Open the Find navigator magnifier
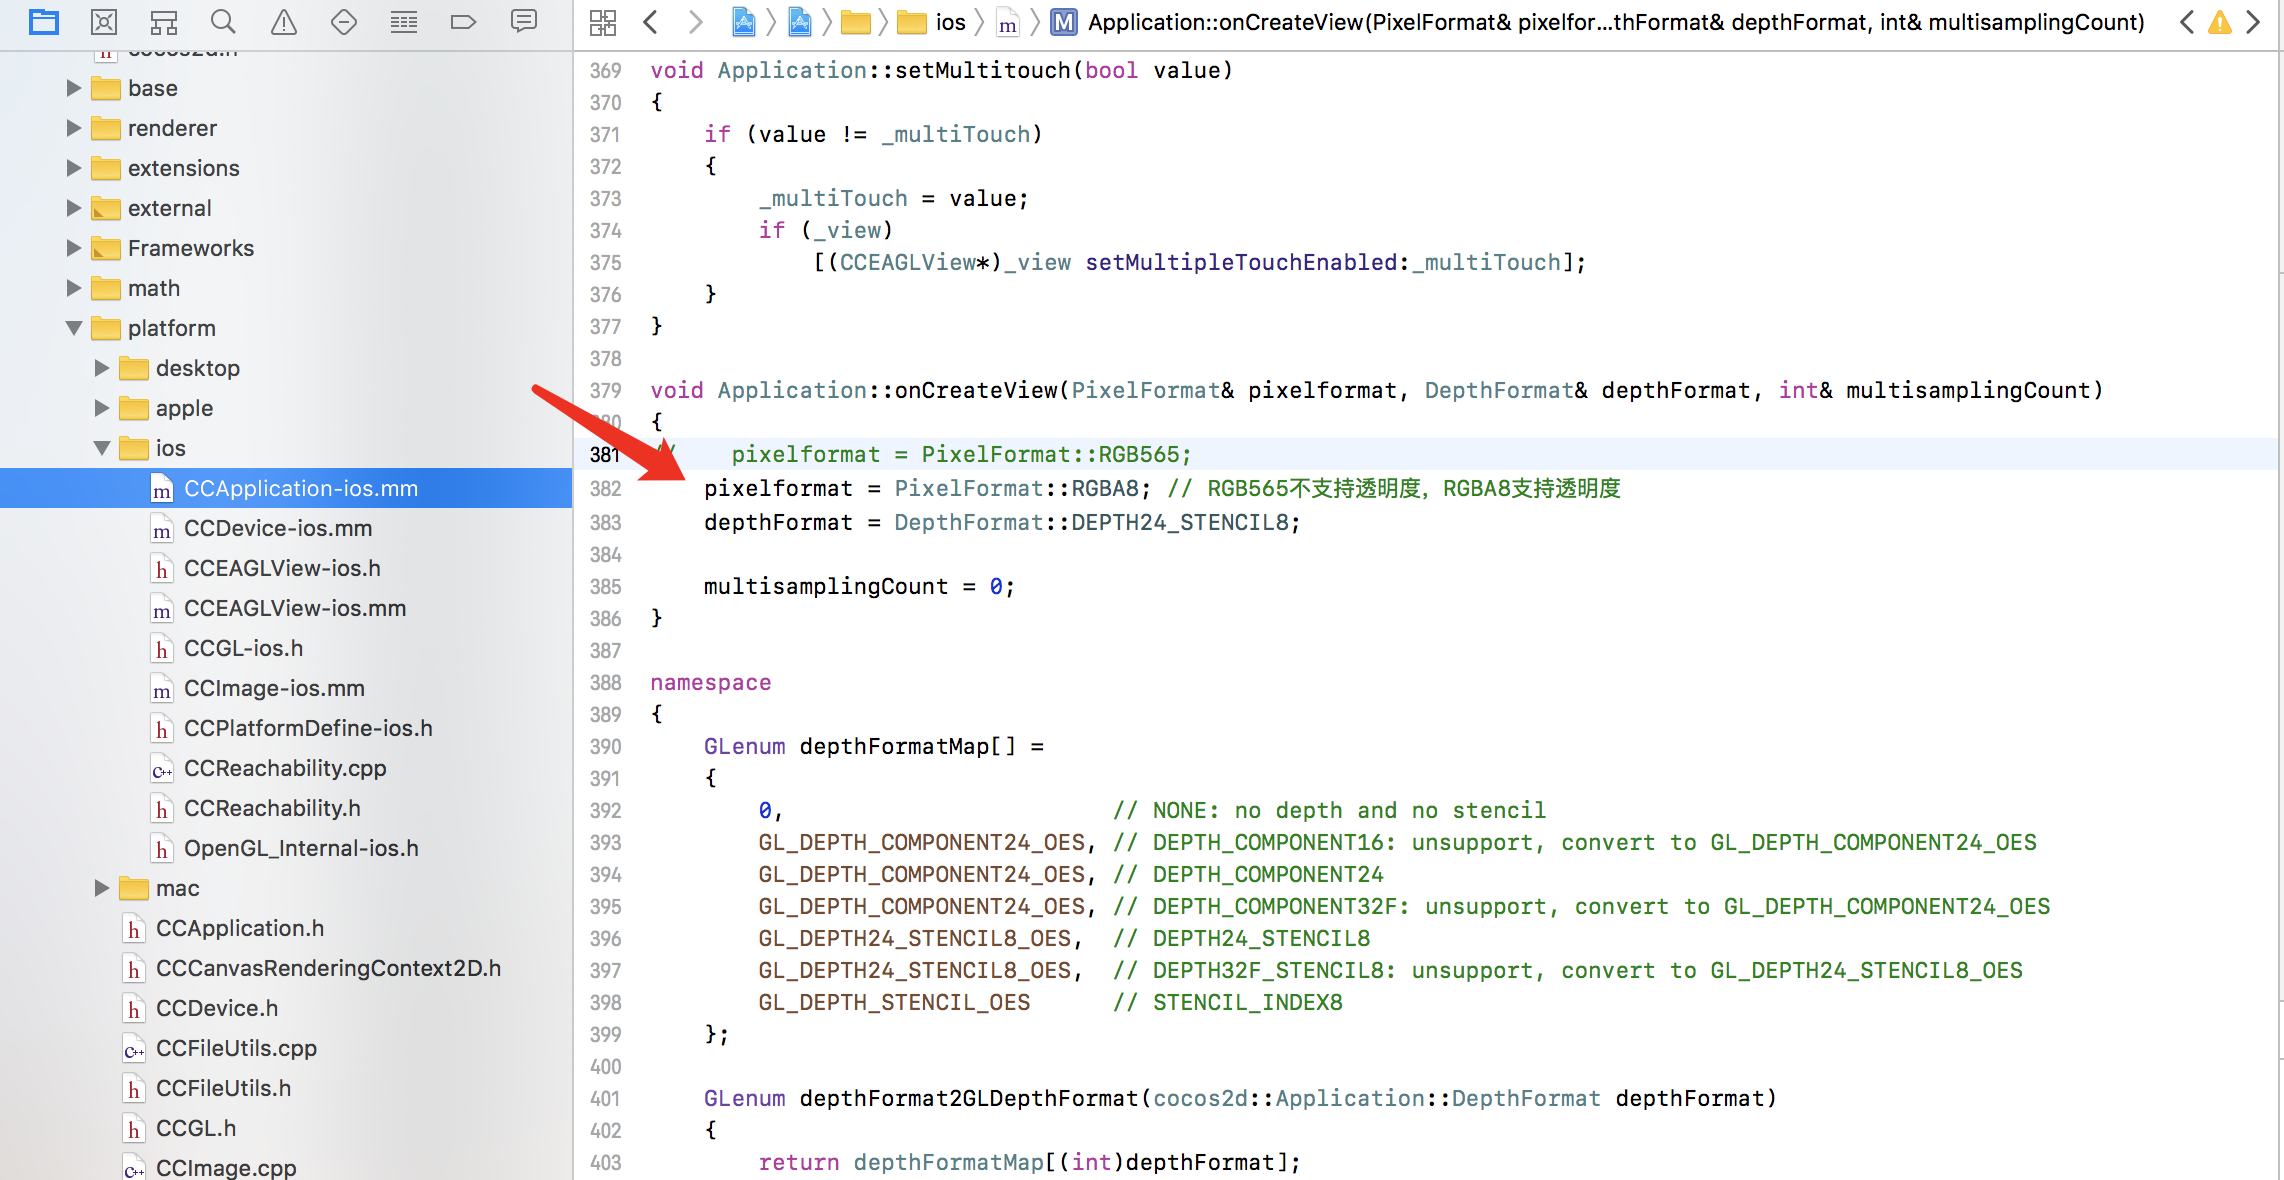The height and width of the screenshot is (1180, 2284). pyautogui.click(x=223, y=22)
